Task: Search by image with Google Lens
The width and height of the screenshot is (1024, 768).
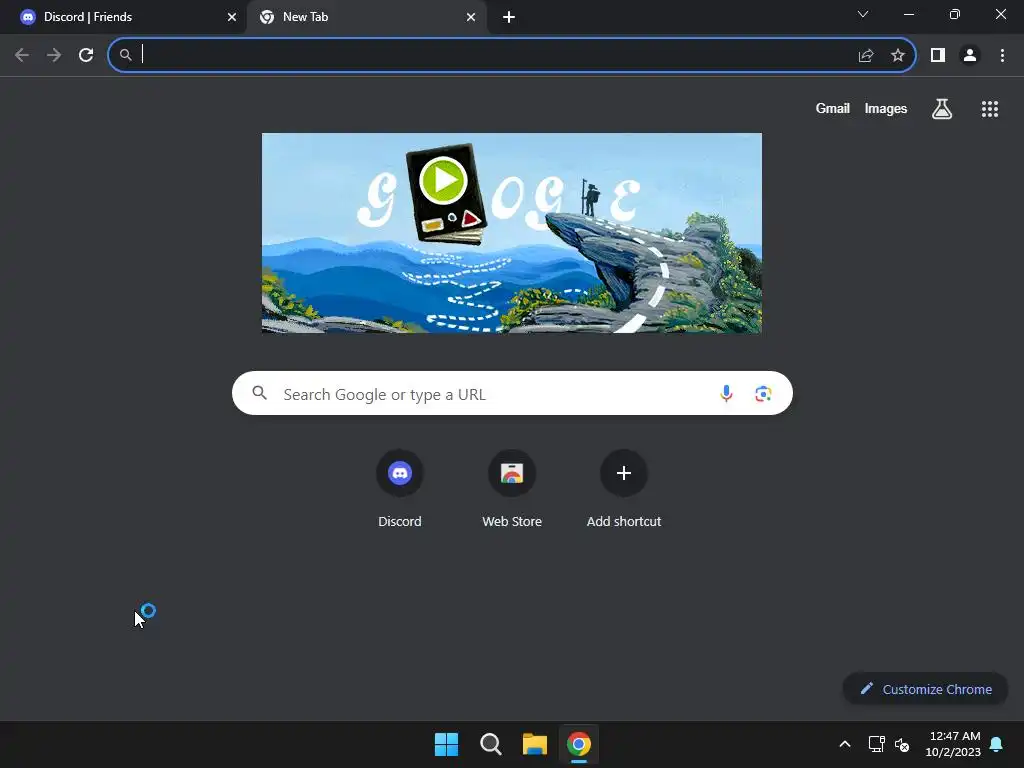Action: coord(763,394)
